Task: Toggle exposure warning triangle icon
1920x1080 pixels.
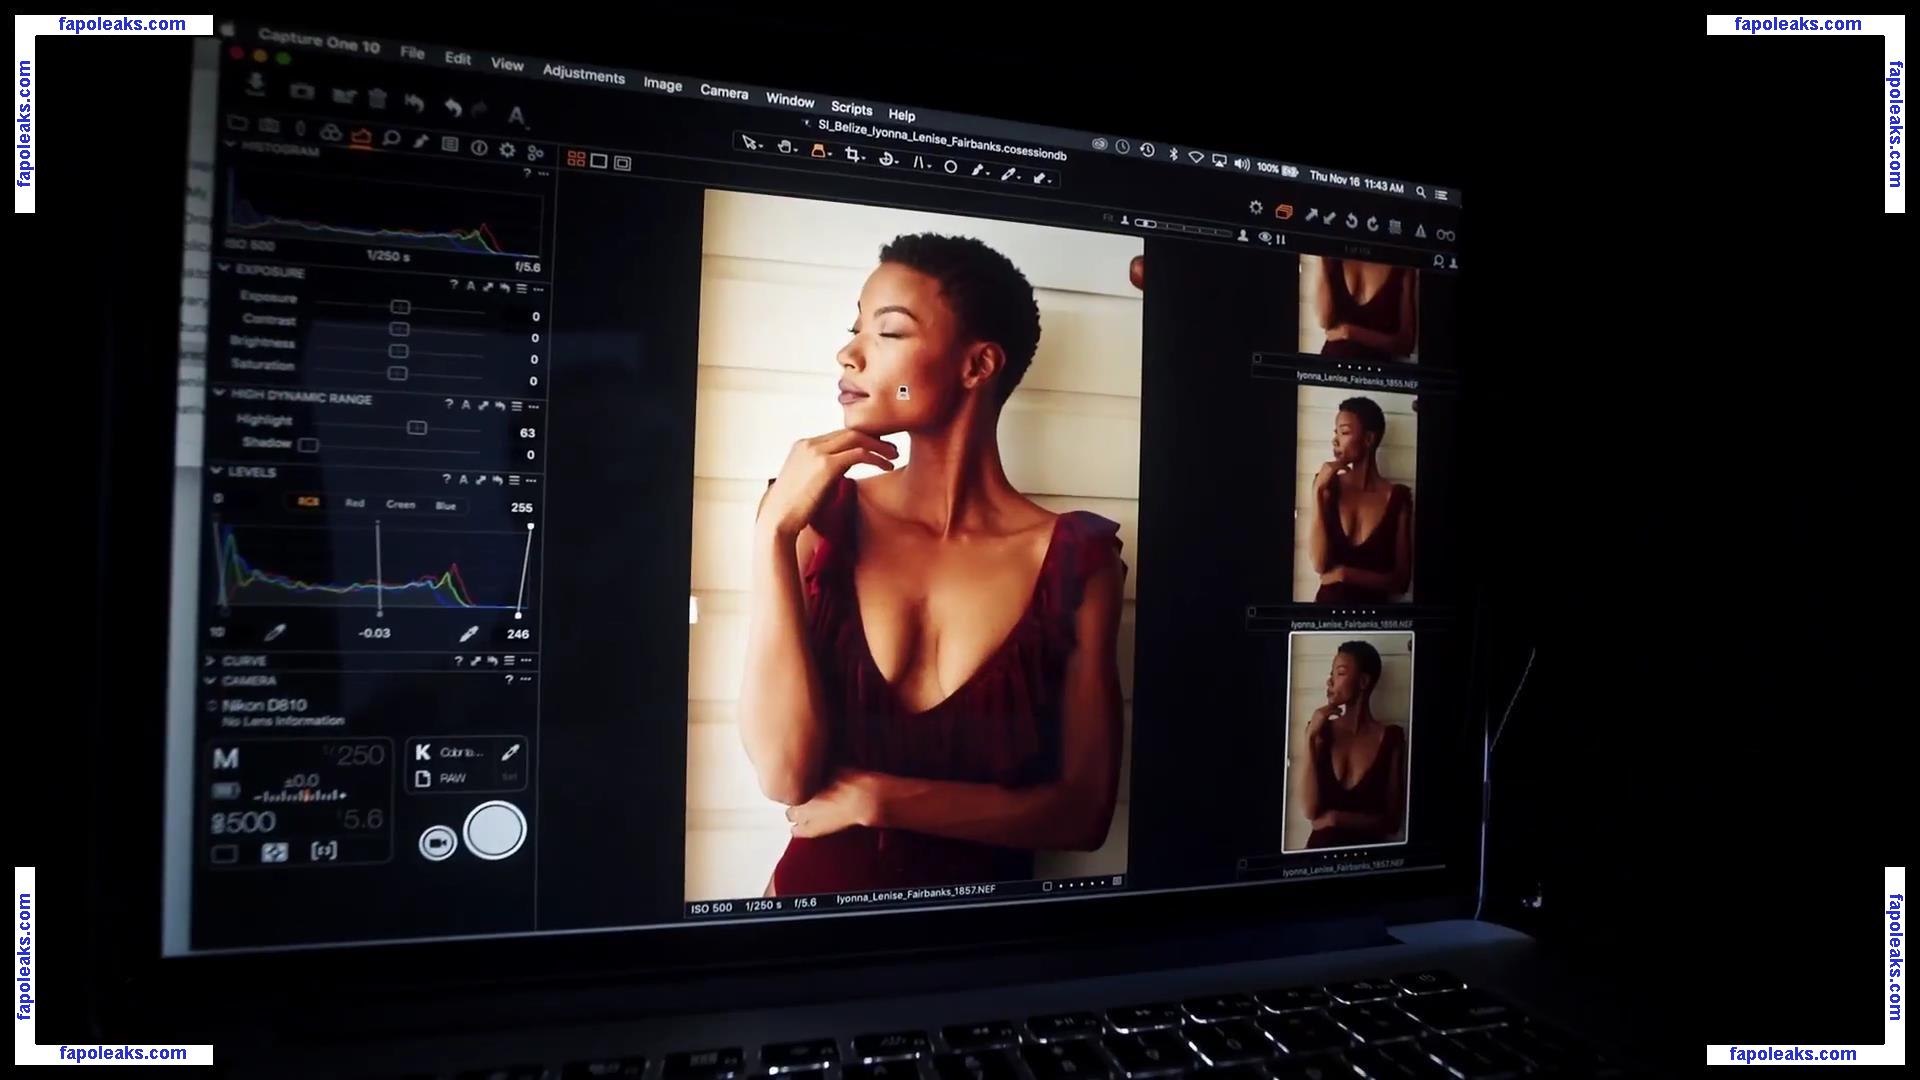Action: (1420, 230)
